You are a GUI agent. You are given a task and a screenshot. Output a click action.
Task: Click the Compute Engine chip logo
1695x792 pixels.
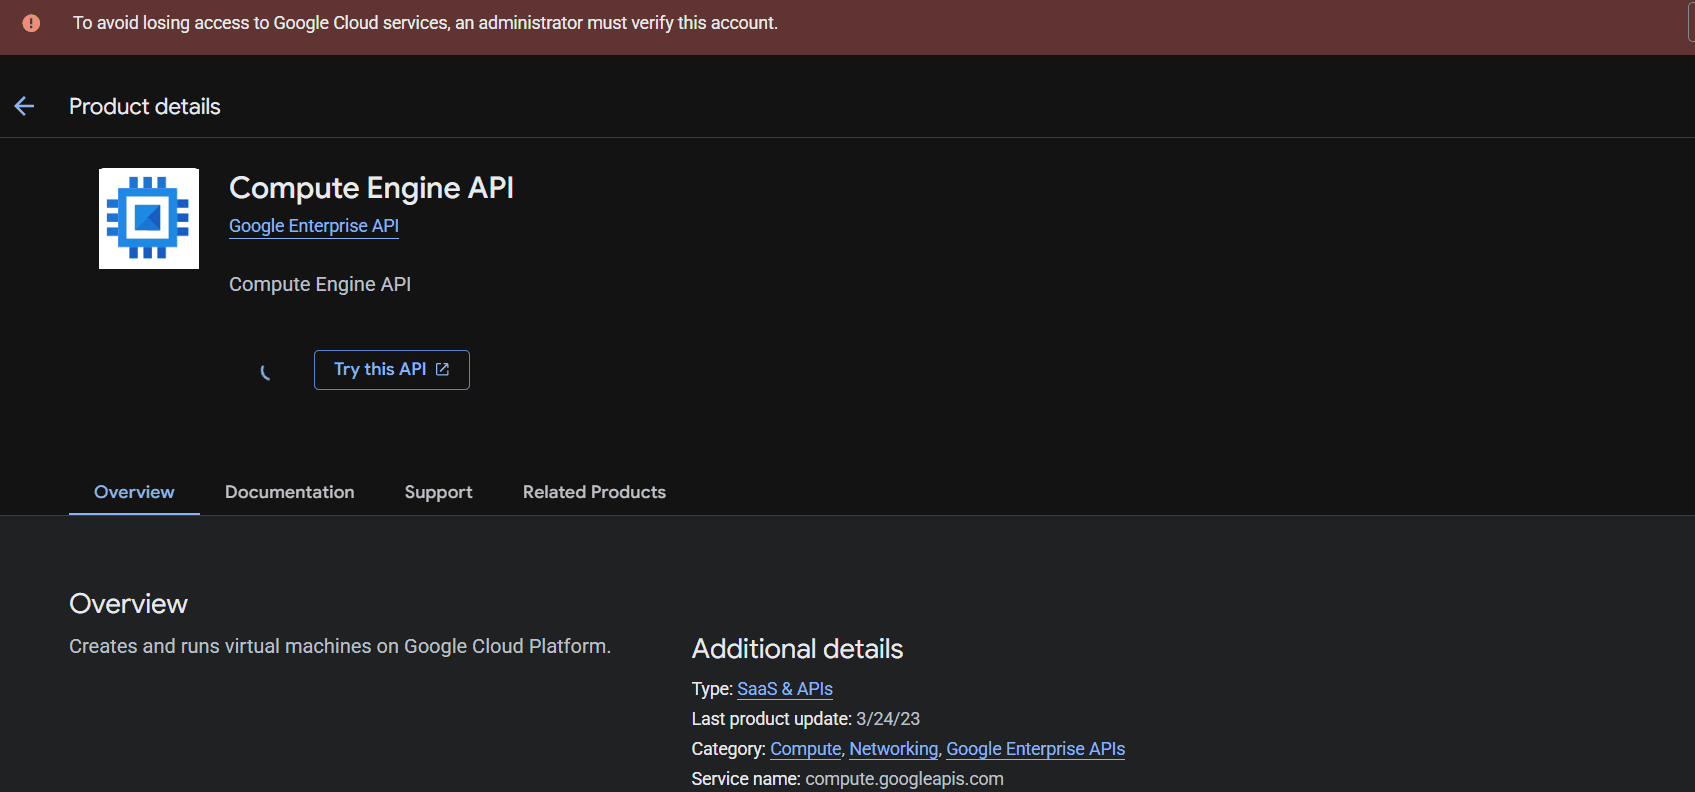tap(149, 218)
